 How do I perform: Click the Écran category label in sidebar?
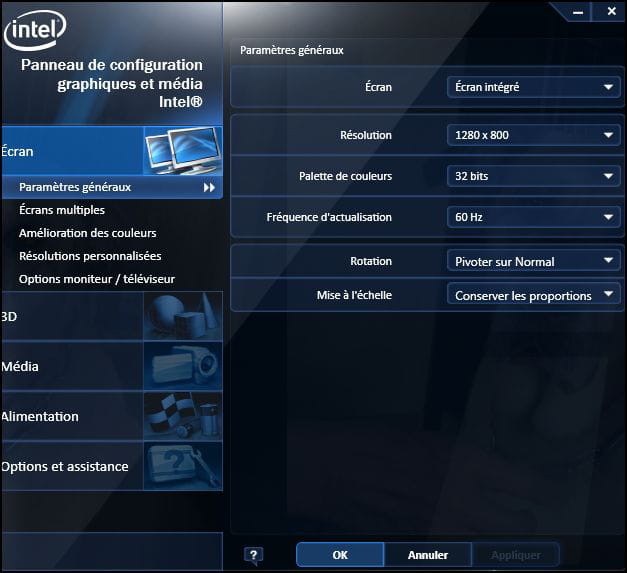(x=17, y=152)
